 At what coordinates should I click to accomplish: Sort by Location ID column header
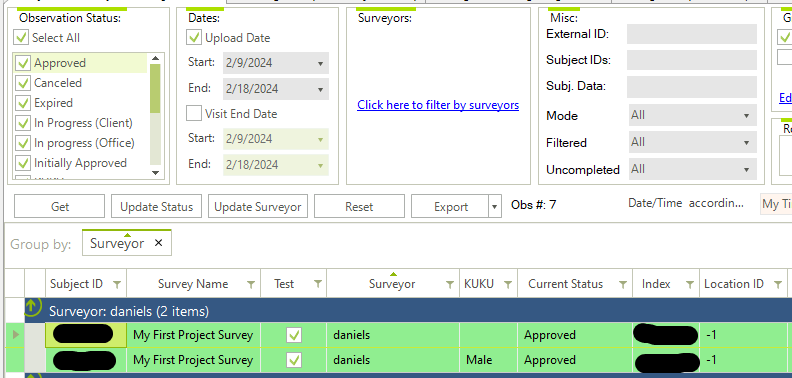point(734,284)
